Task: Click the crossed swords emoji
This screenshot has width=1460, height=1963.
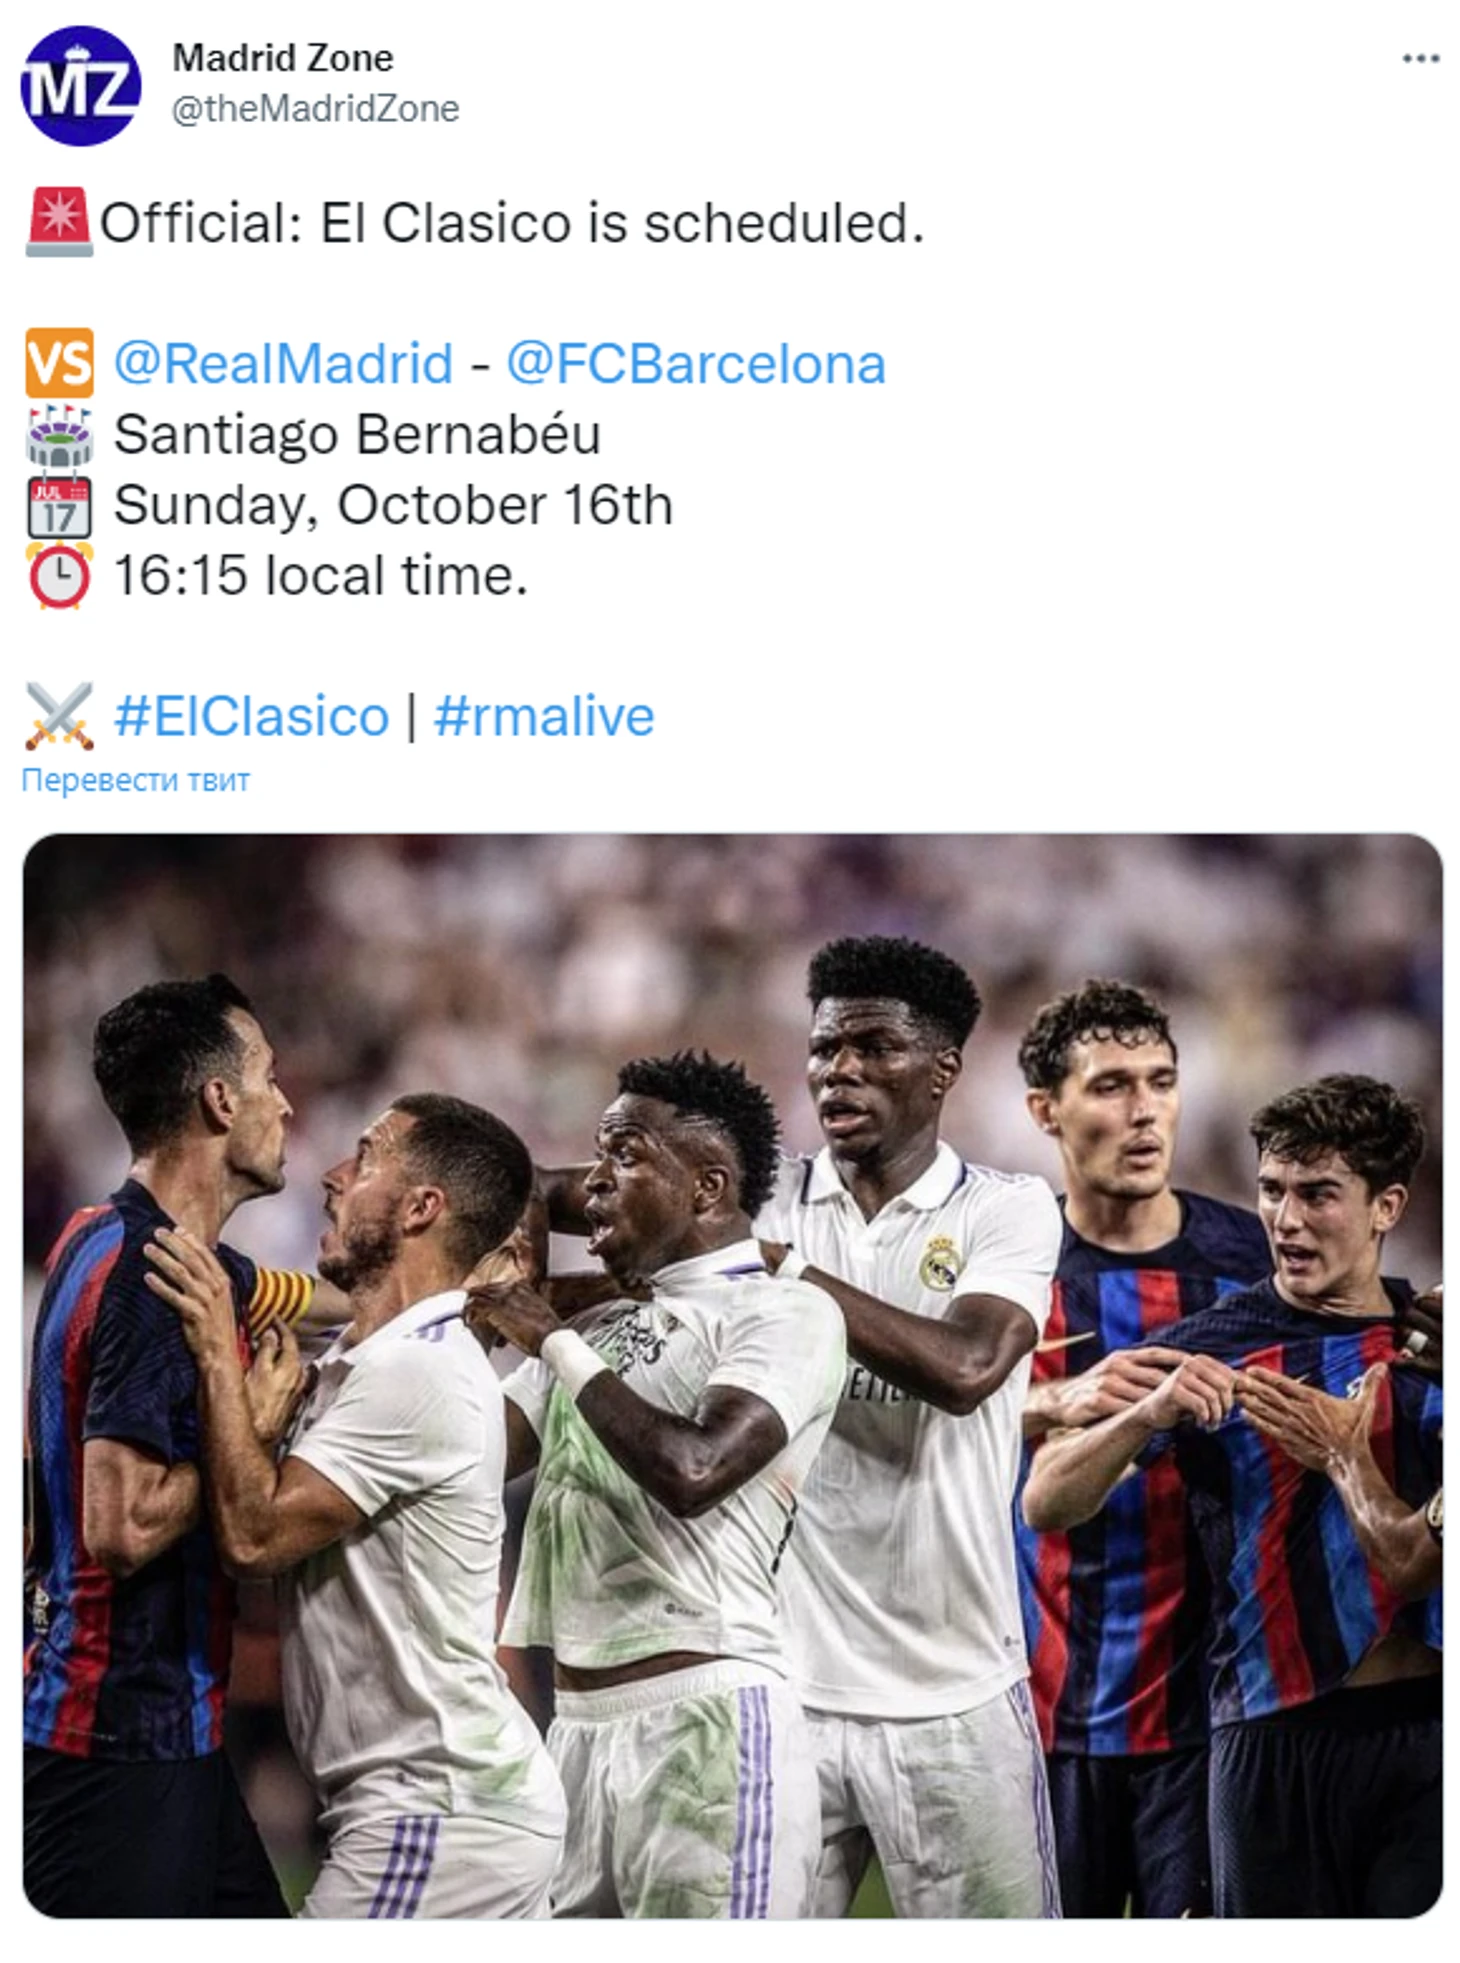Action: click(x=59, y=716)
